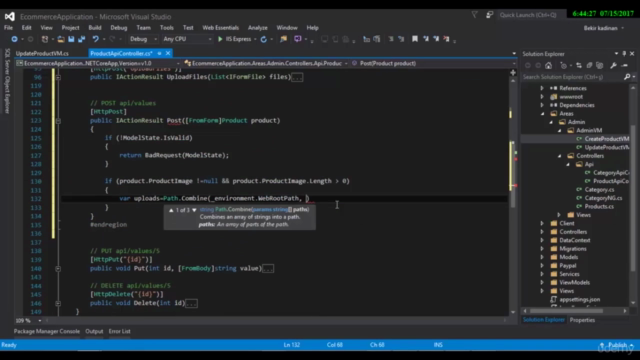Switch to the UpdateProductVM.cs tab
640x360 pixels.
[x=42, y=53]
